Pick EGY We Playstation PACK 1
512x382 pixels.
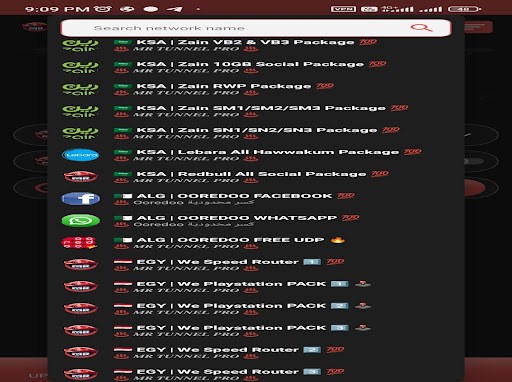tap(256, 287)
